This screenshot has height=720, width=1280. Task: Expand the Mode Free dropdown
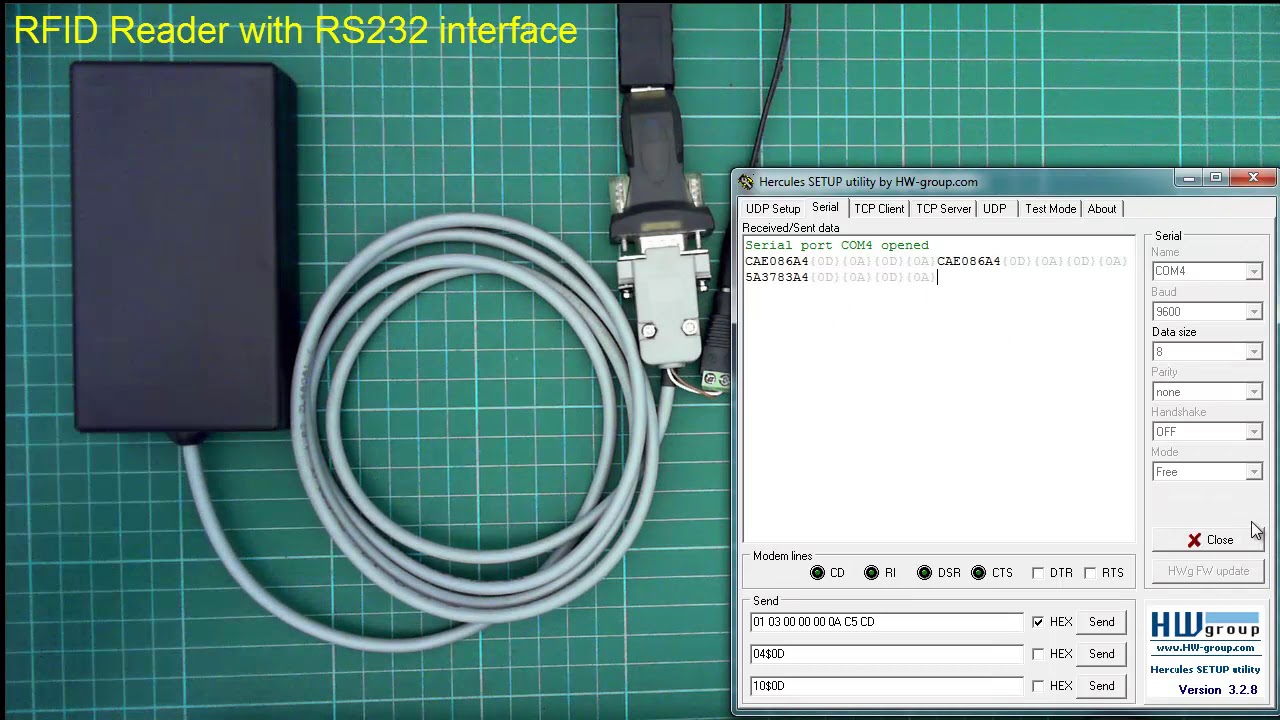click(1253, 472)
